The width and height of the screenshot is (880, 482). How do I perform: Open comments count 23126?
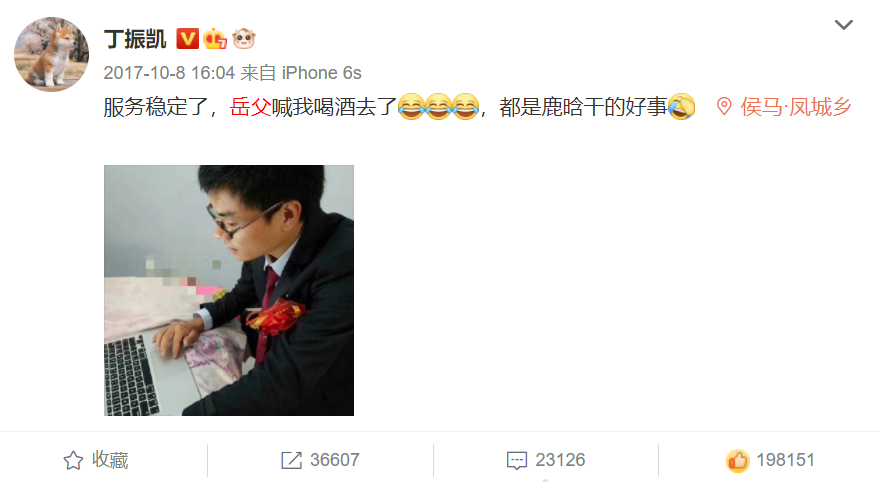point(560,460)
